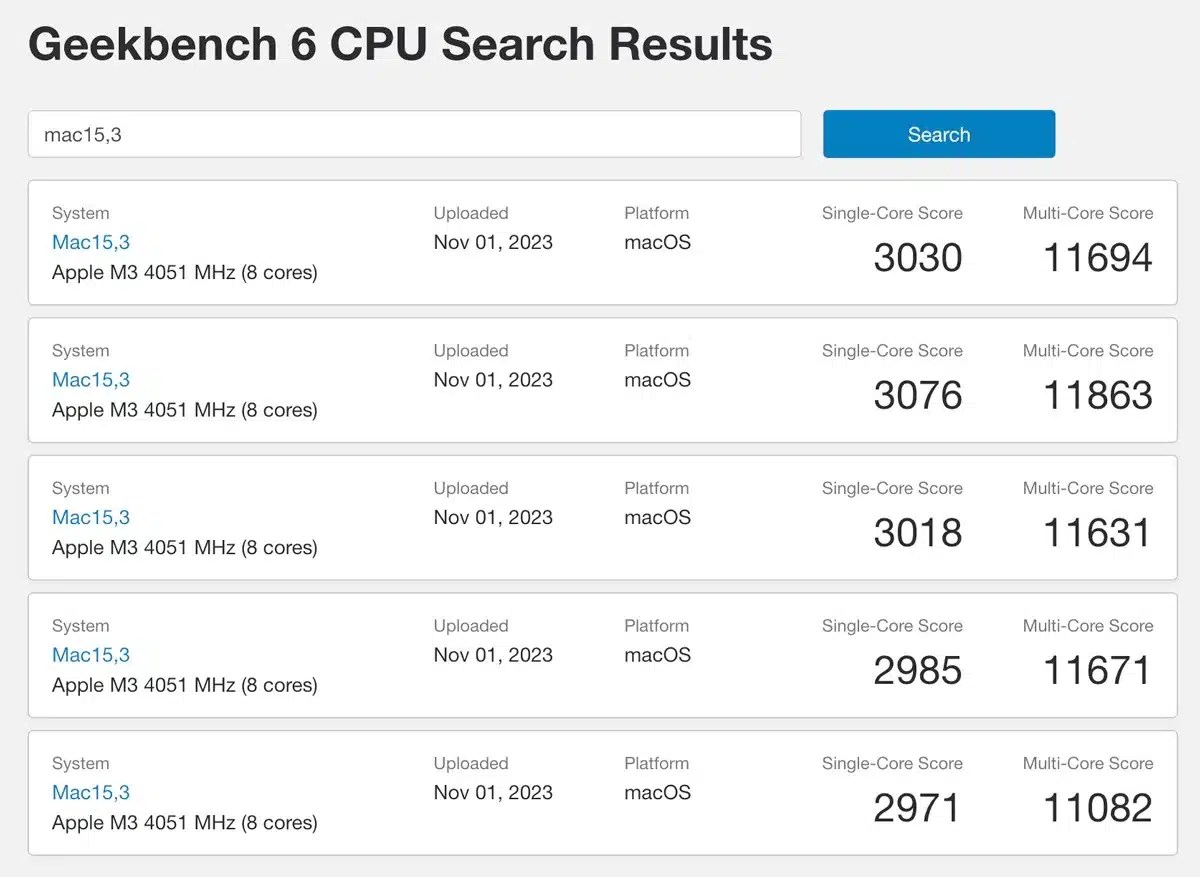Click the single-core score 2971
The height and width of the screenshot is (877, 1200).
[x=917, y=808]
